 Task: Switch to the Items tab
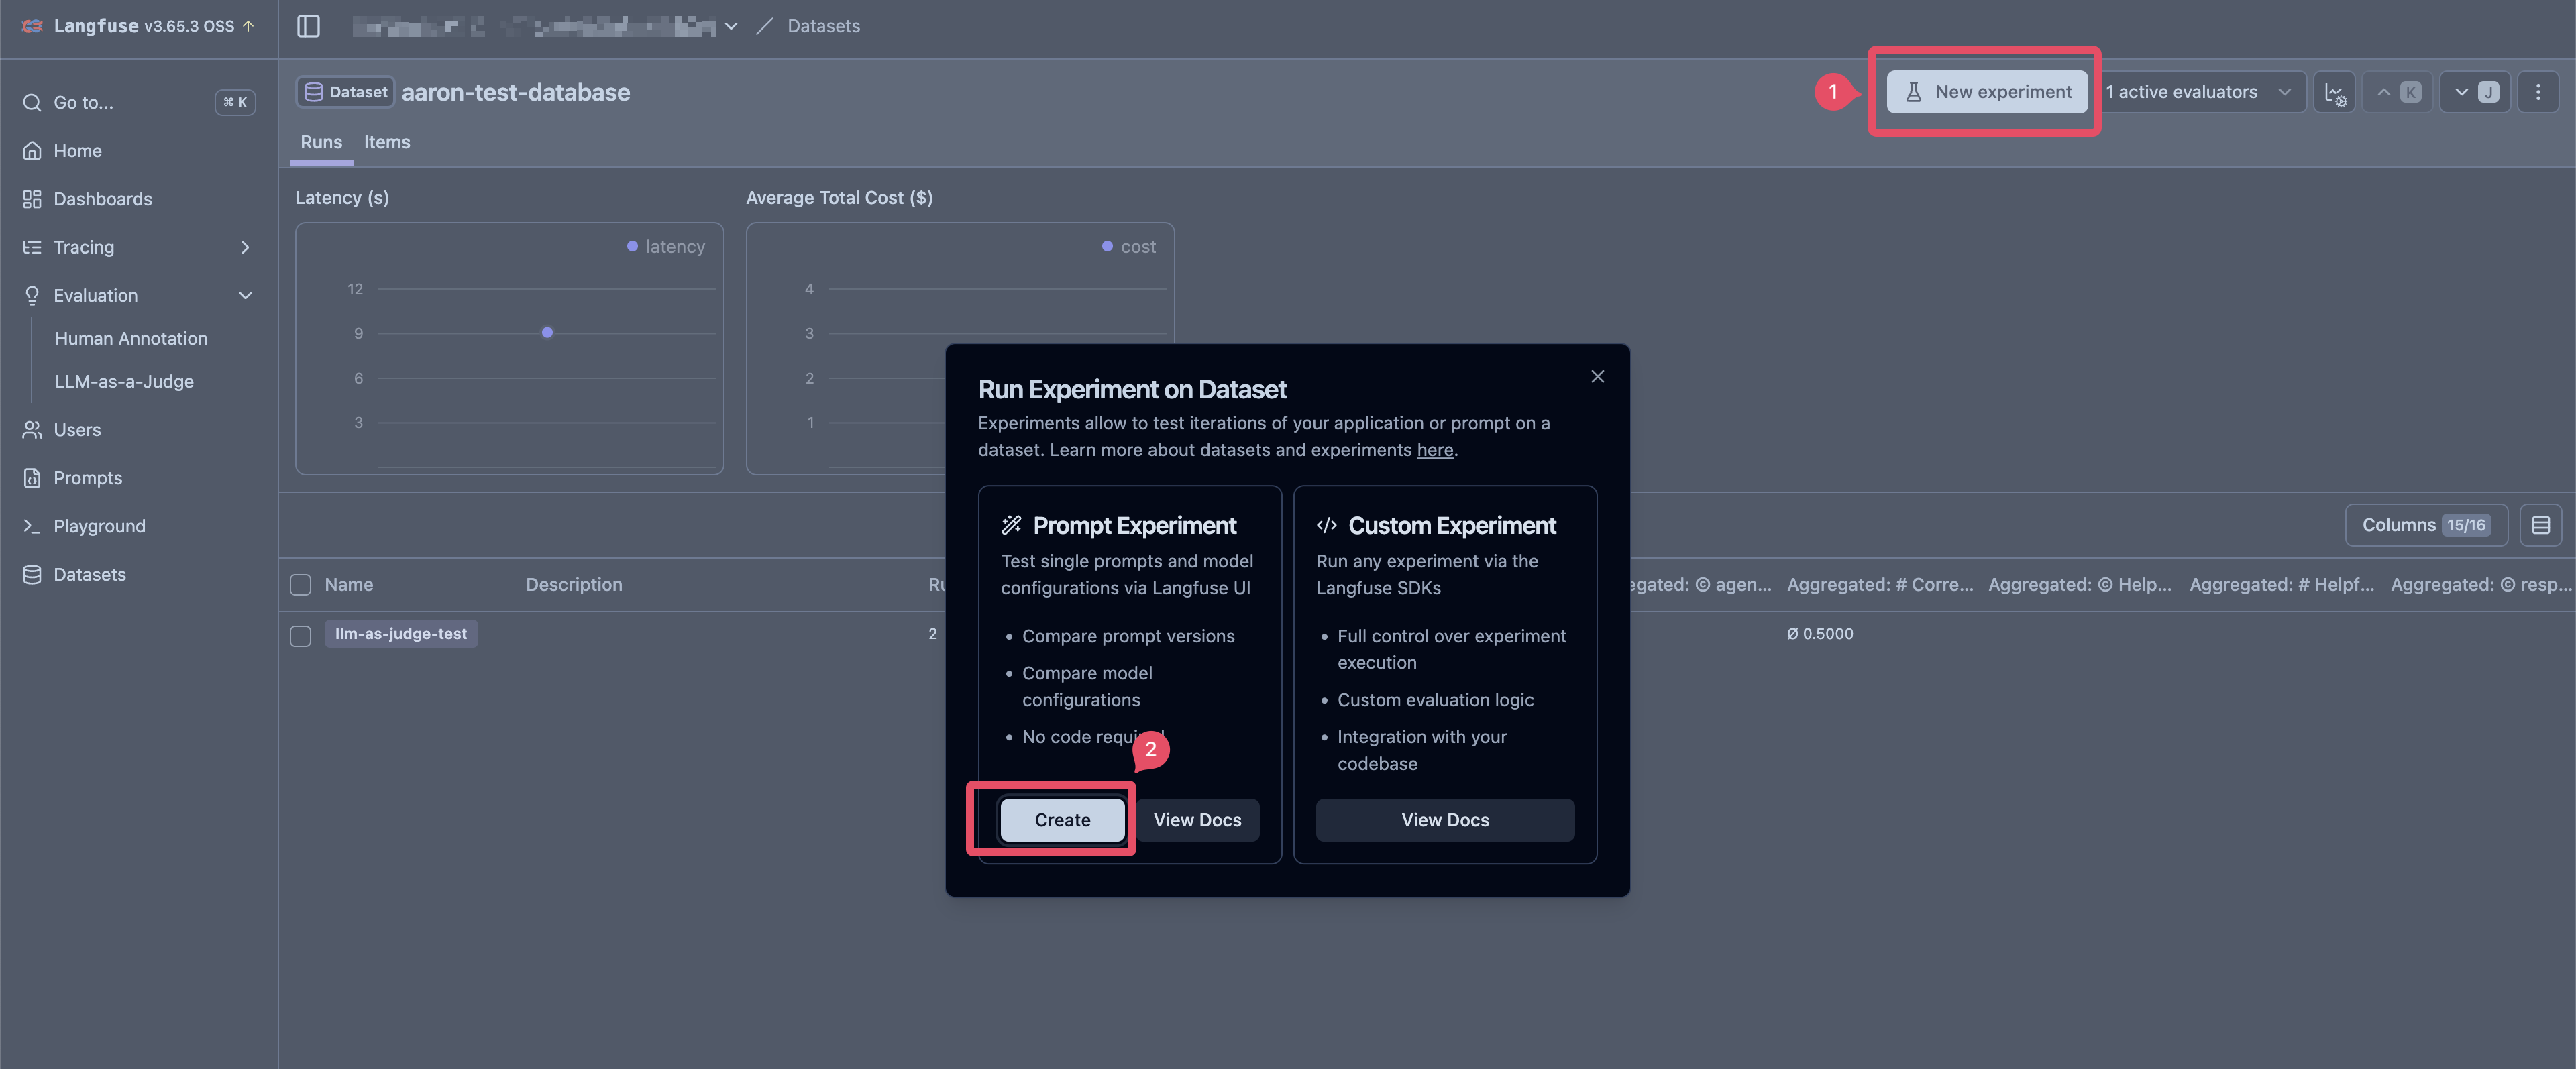pos(387,142)
